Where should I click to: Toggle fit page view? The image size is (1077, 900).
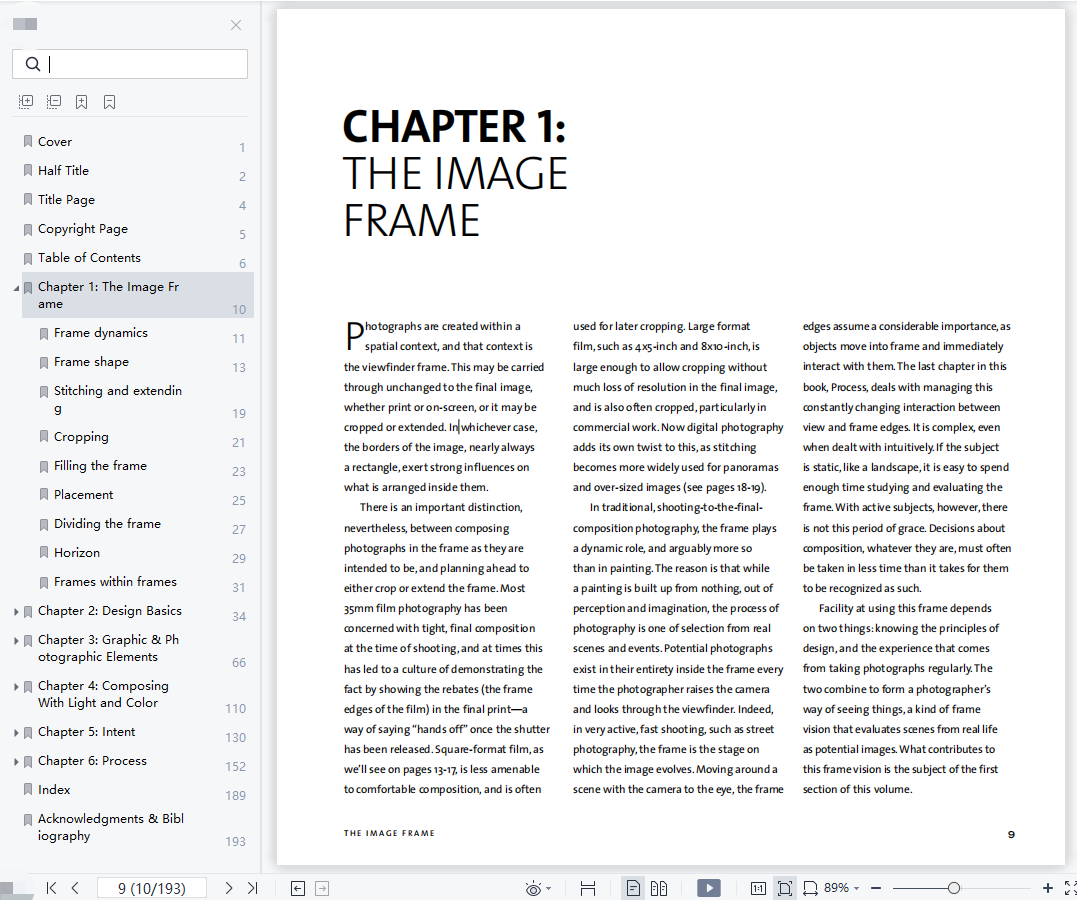tap(784, 888)
